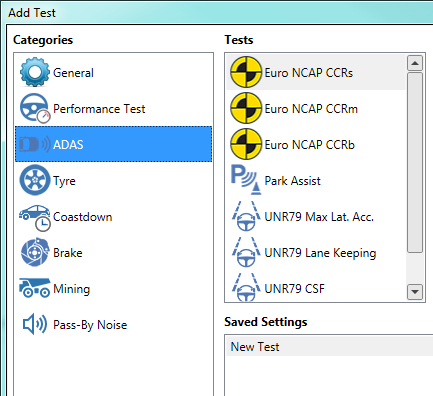Click the ADAS car sensor icon
The width and height of the screenshot is (433, 396).
click(35, 144)
